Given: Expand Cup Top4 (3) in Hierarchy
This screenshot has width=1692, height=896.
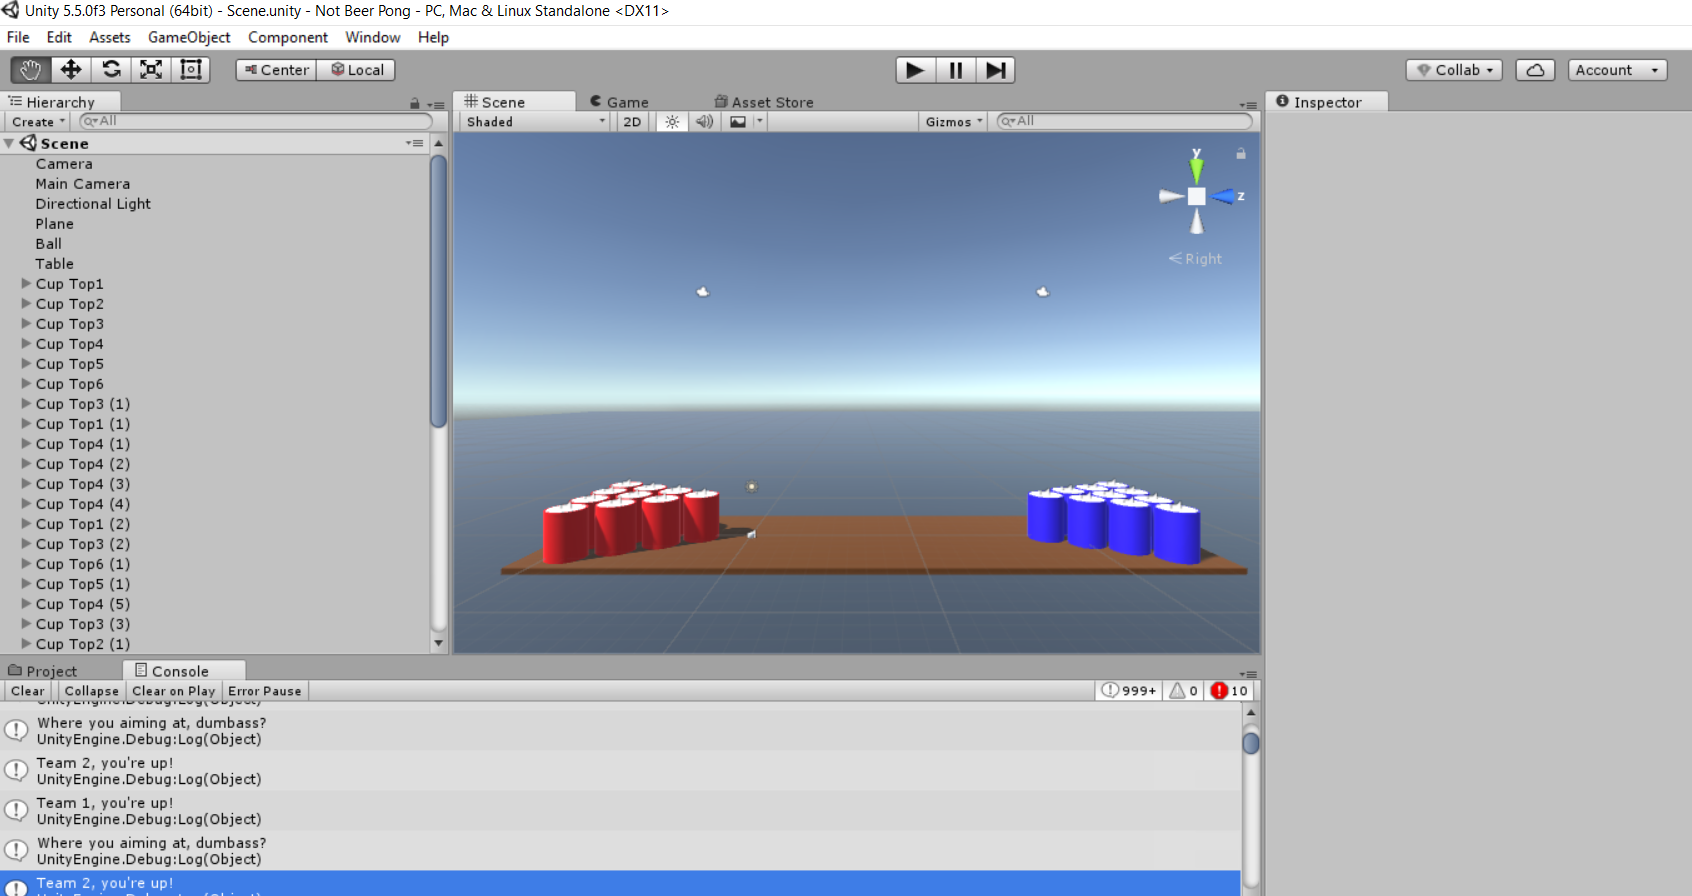Looking at the screenshot, I should 26,483.
